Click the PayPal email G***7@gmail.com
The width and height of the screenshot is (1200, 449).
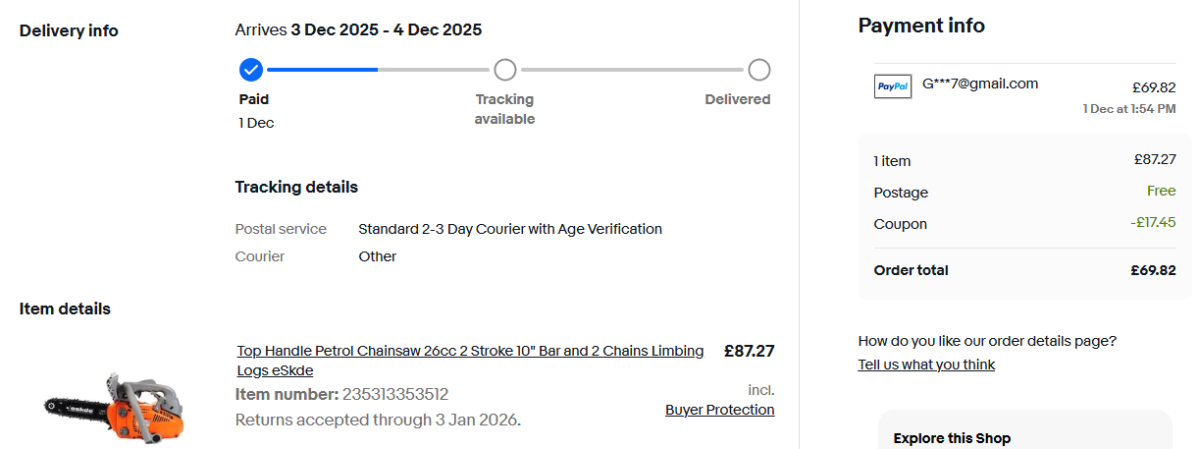(x=980, y=83)
